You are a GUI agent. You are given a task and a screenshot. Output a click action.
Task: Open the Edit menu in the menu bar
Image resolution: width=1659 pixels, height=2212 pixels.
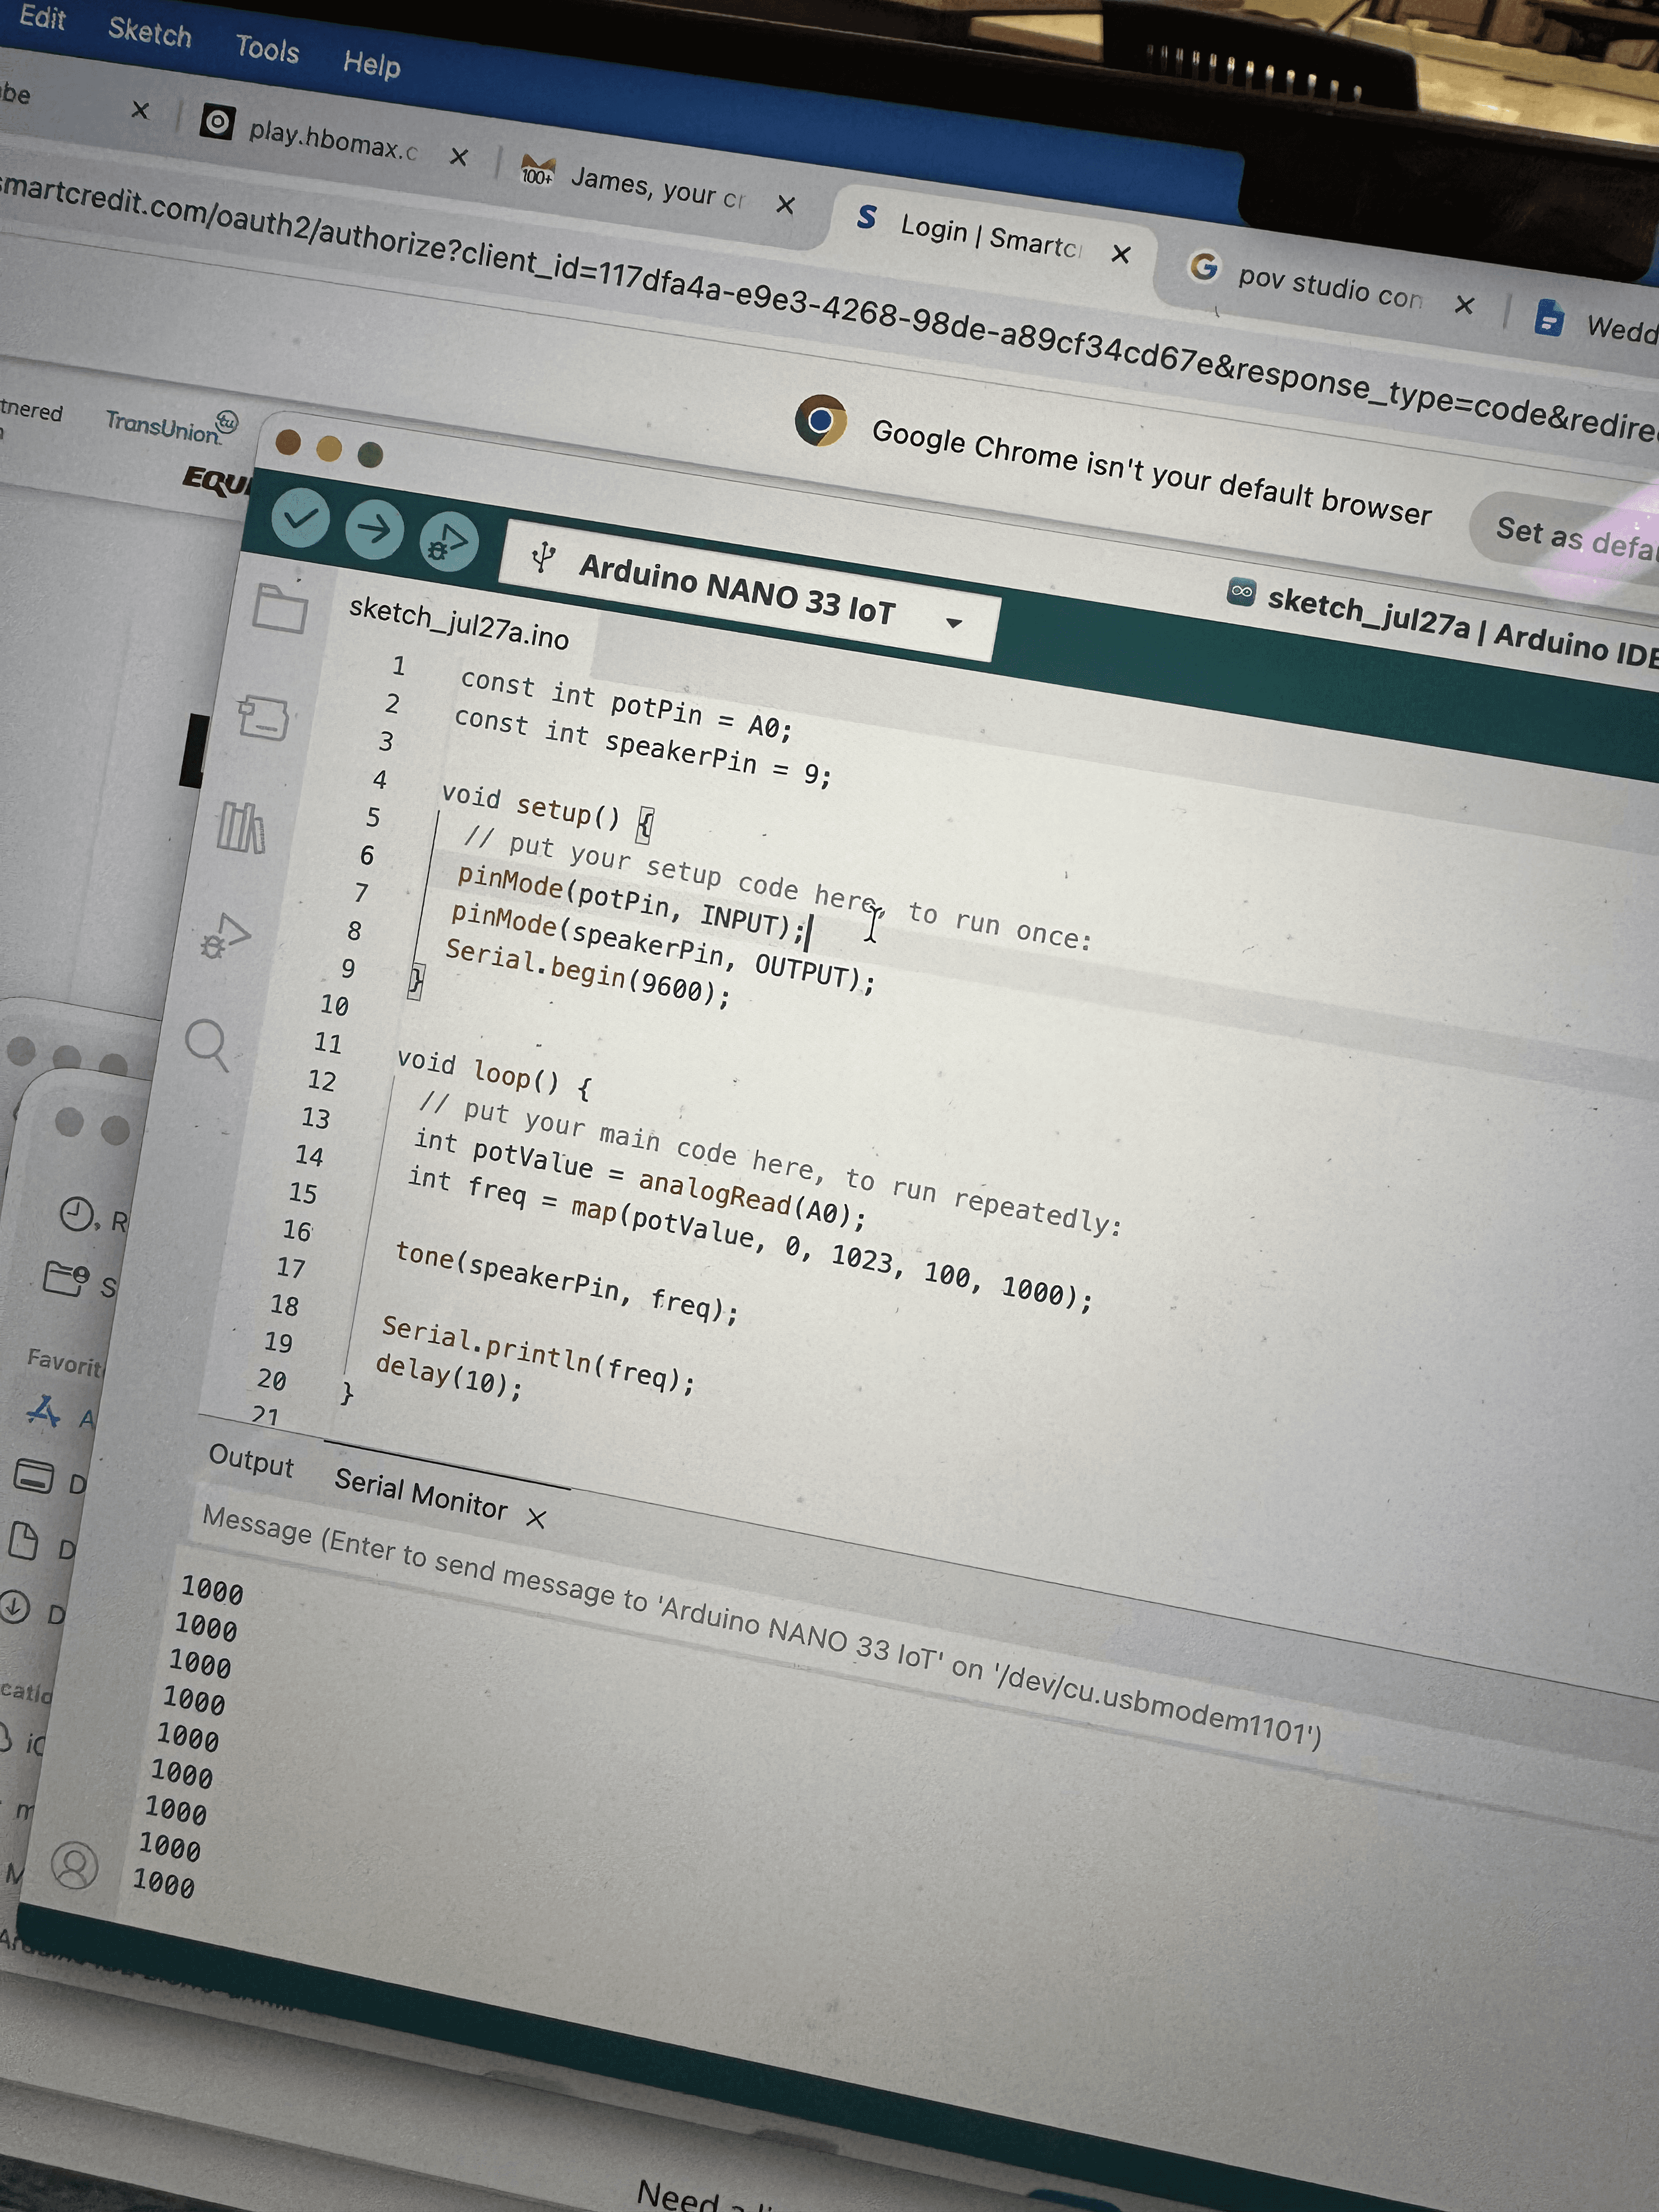42,17
